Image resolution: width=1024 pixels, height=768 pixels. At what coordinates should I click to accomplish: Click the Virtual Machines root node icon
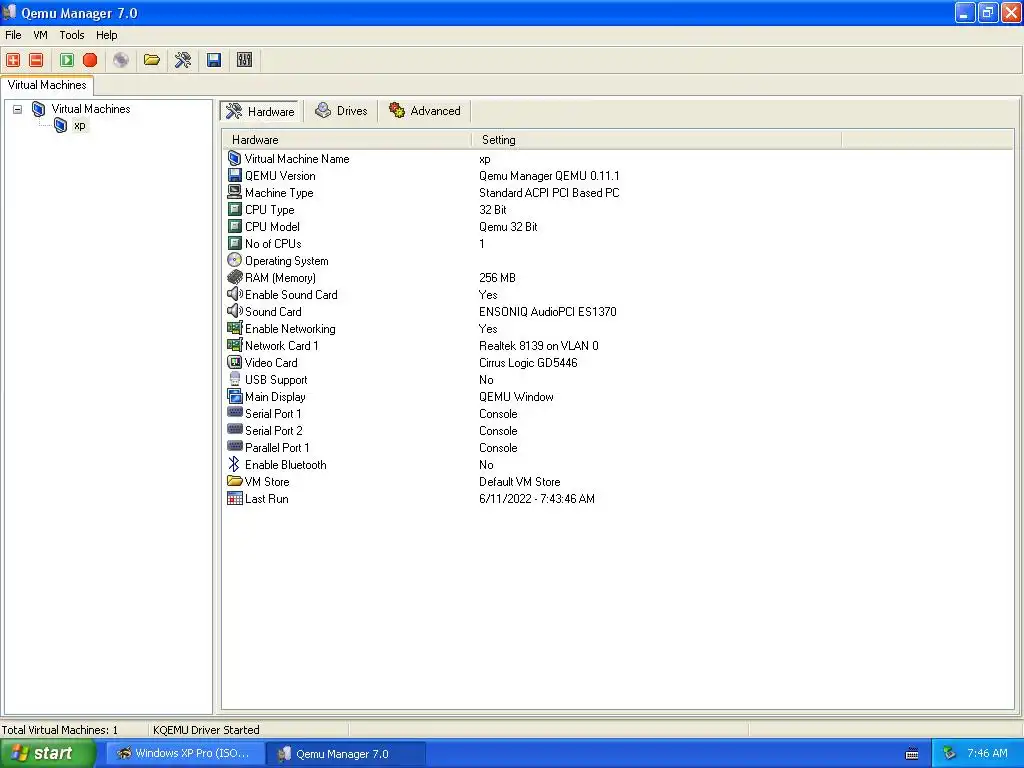(x=39, y=108)
